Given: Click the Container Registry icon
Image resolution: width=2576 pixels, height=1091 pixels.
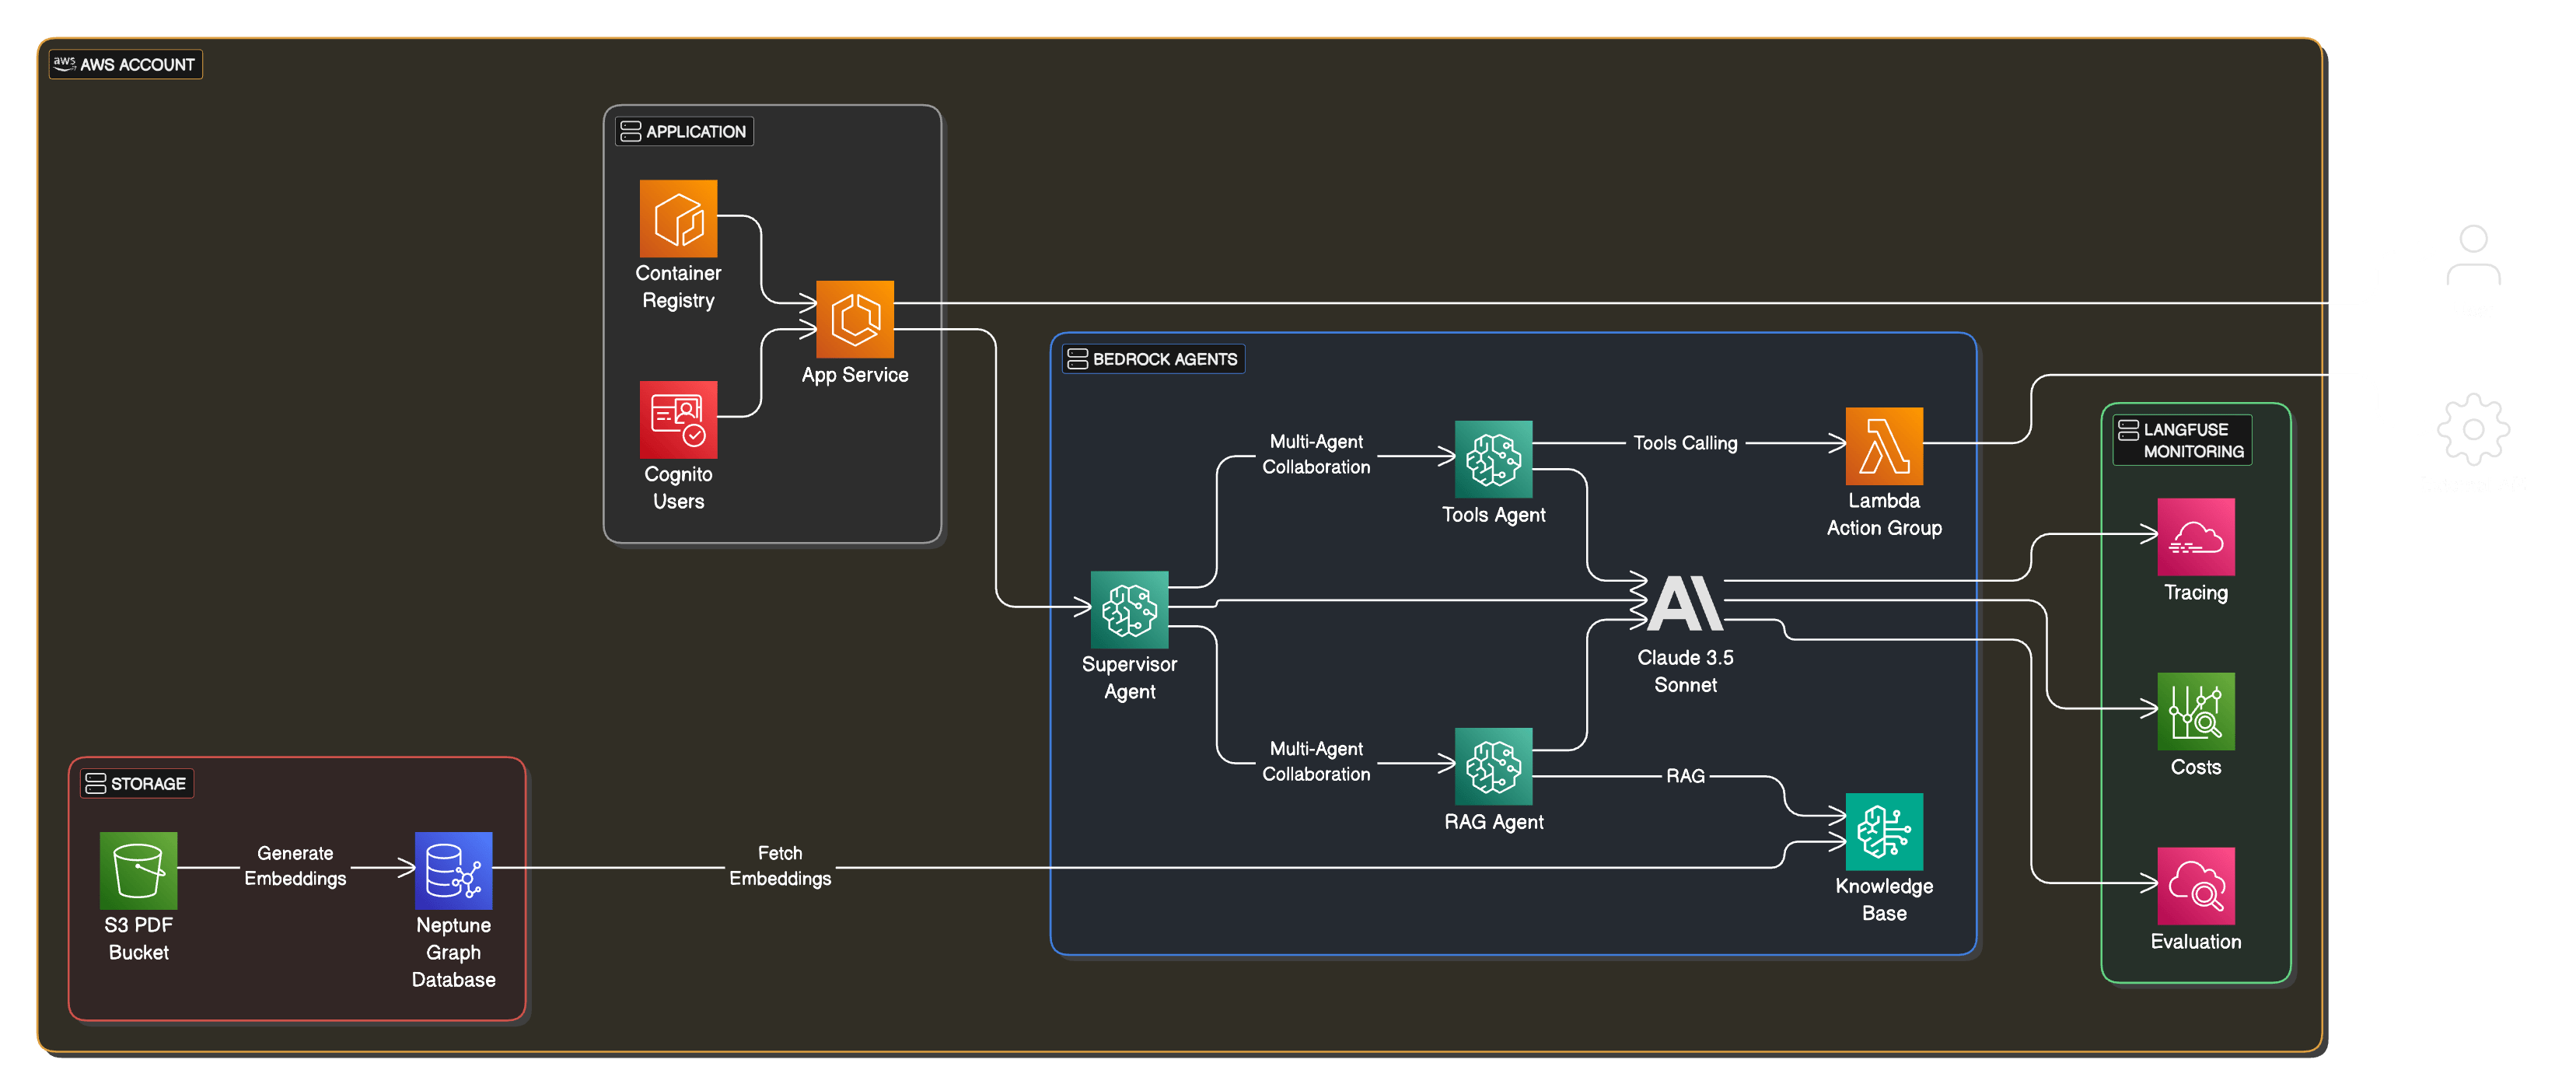Looking at the screenshot, I should coord(678,218).
